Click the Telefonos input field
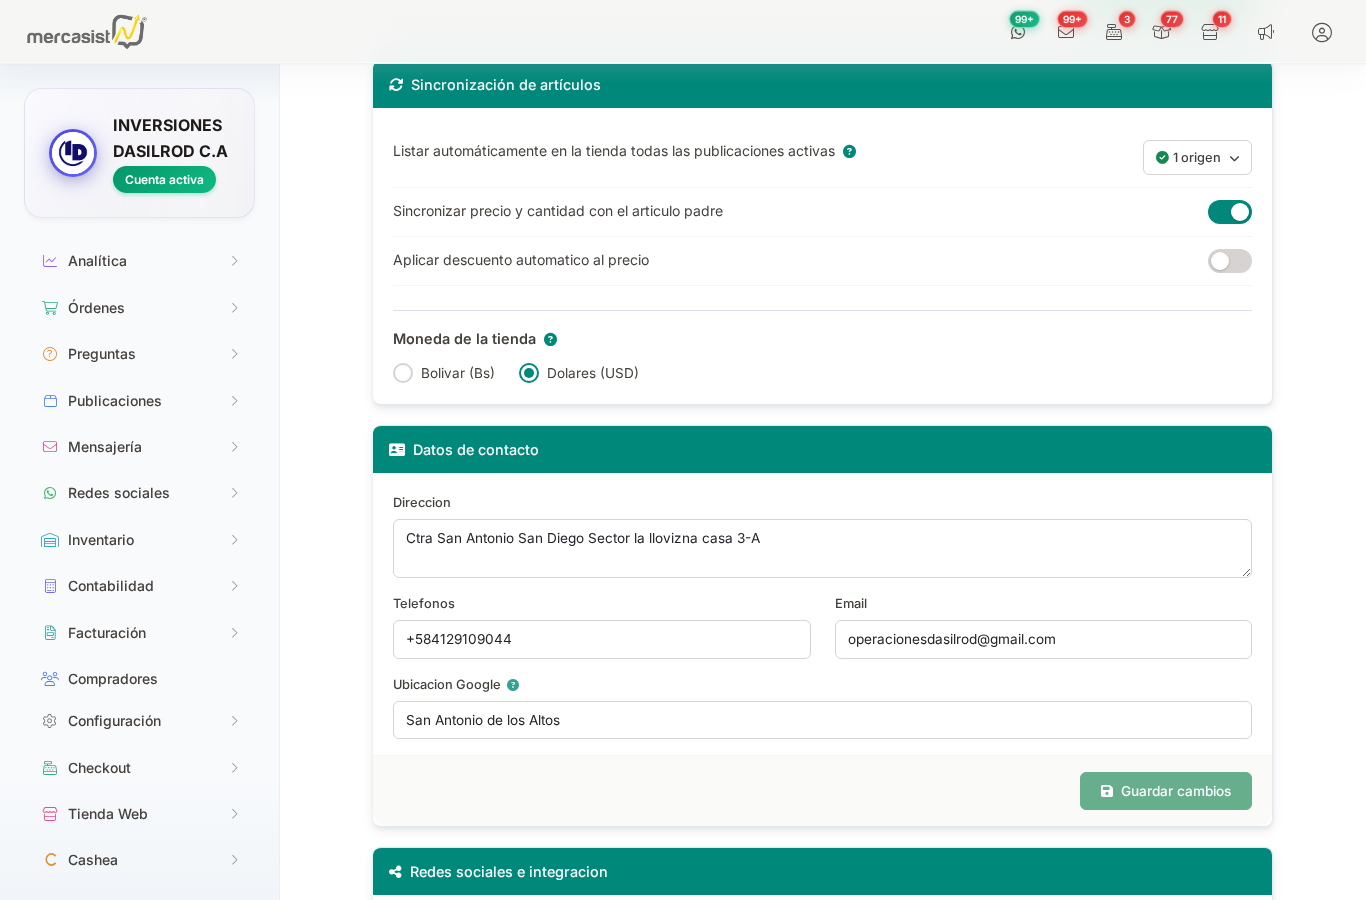This screenshot has width=1366, height=900. pyautogui.click(x=601, y=639)
